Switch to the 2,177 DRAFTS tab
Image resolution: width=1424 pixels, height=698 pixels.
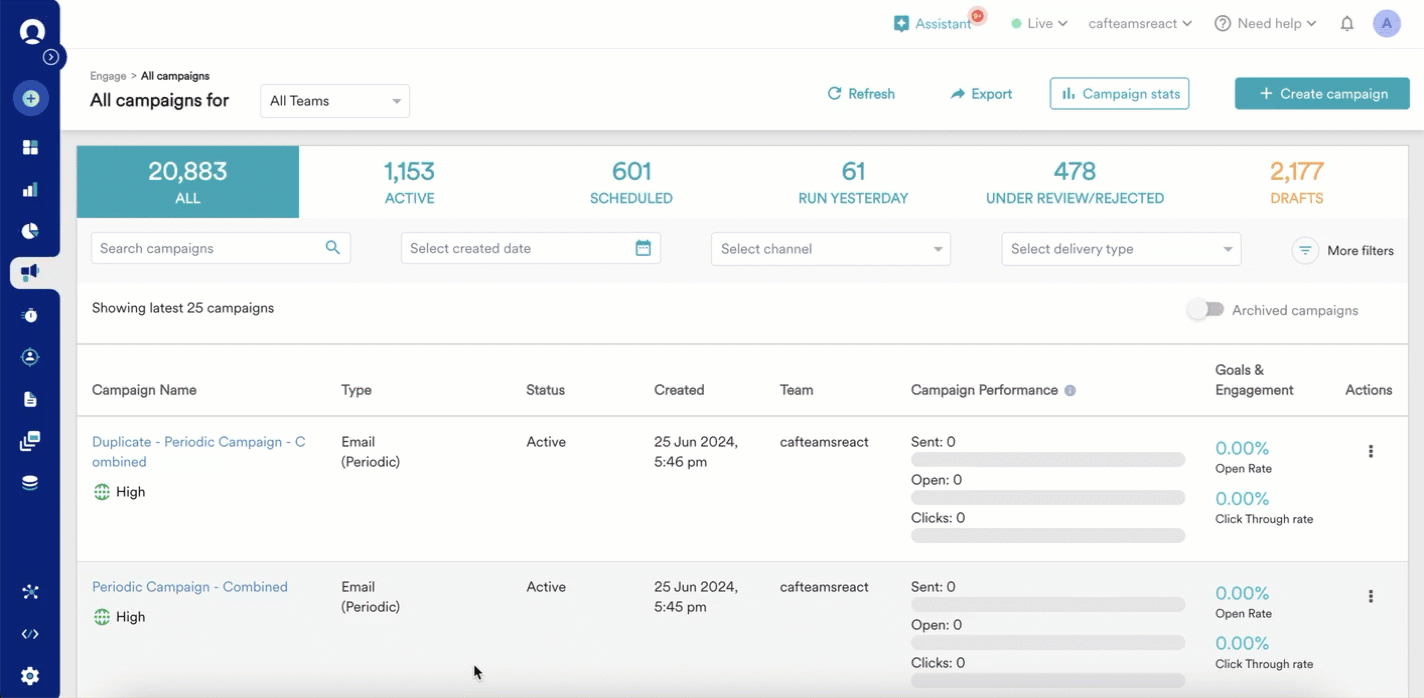[x=1297, y=182]
